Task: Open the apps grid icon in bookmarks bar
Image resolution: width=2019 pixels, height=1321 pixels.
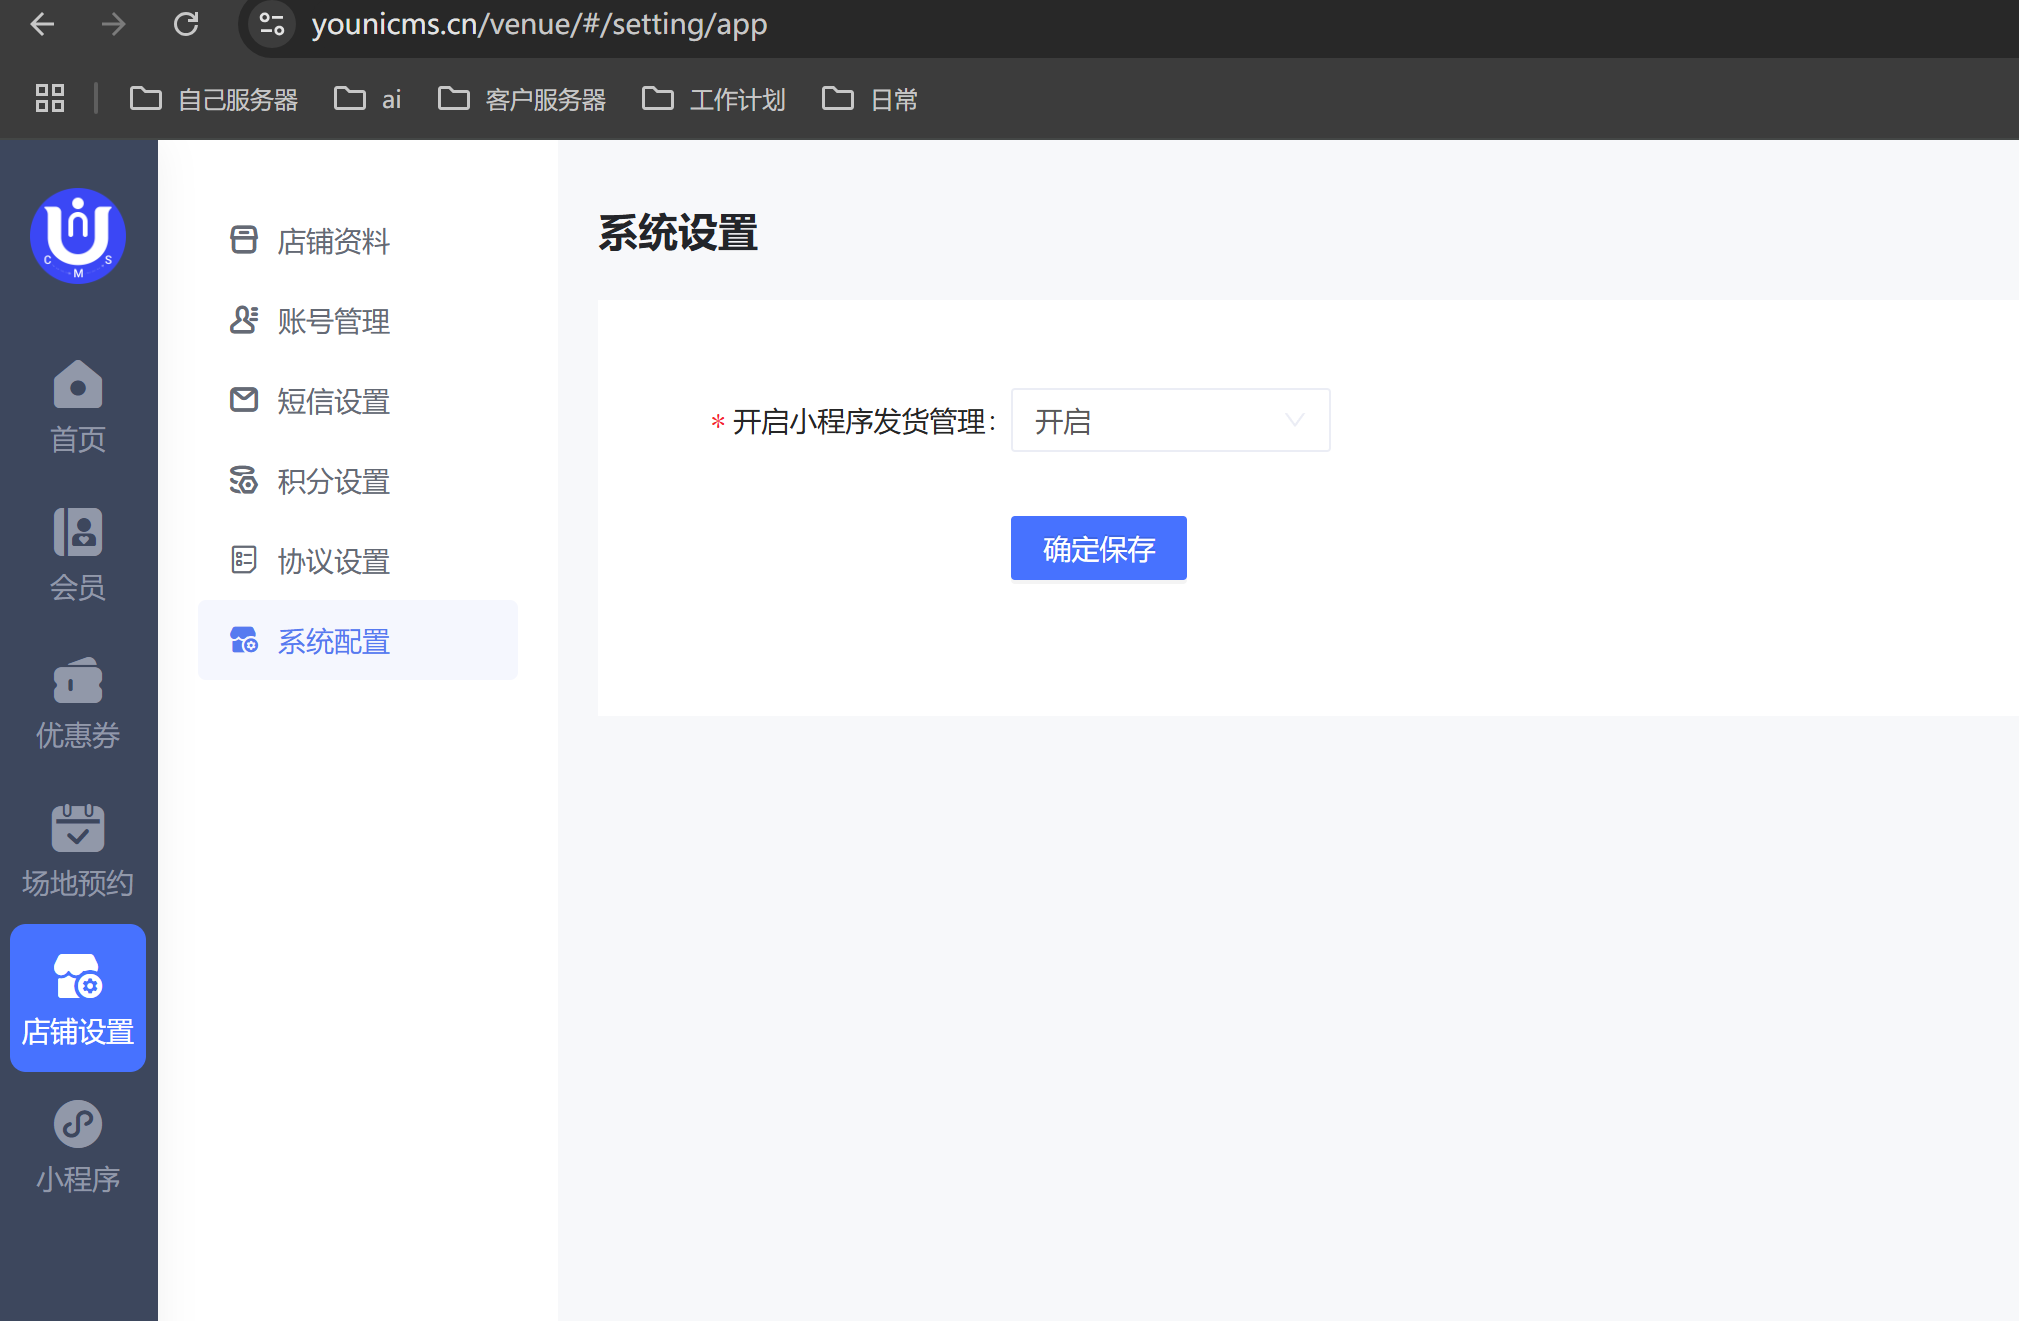Action: pos(50,98)
